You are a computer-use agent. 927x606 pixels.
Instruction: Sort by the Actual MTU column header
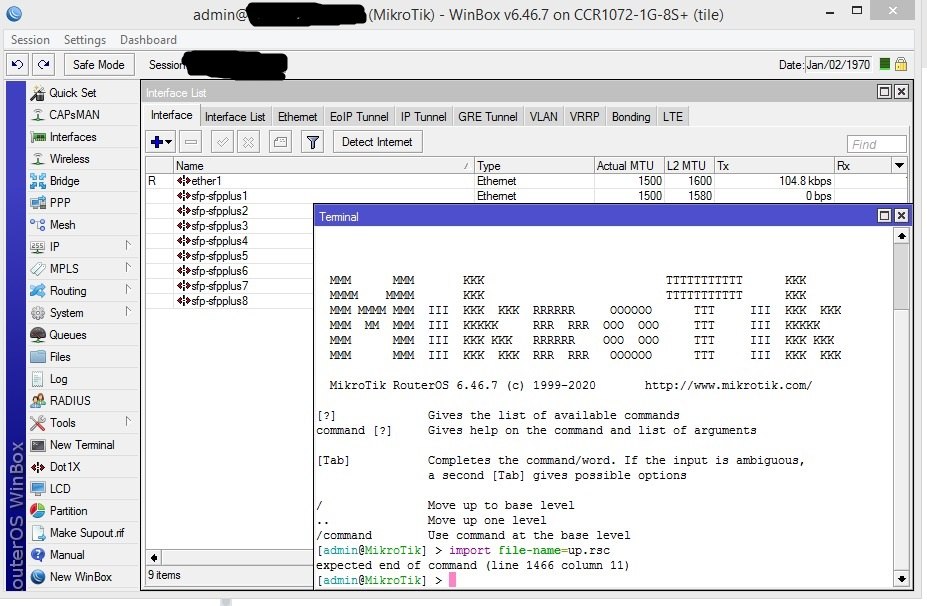point(628,166)
